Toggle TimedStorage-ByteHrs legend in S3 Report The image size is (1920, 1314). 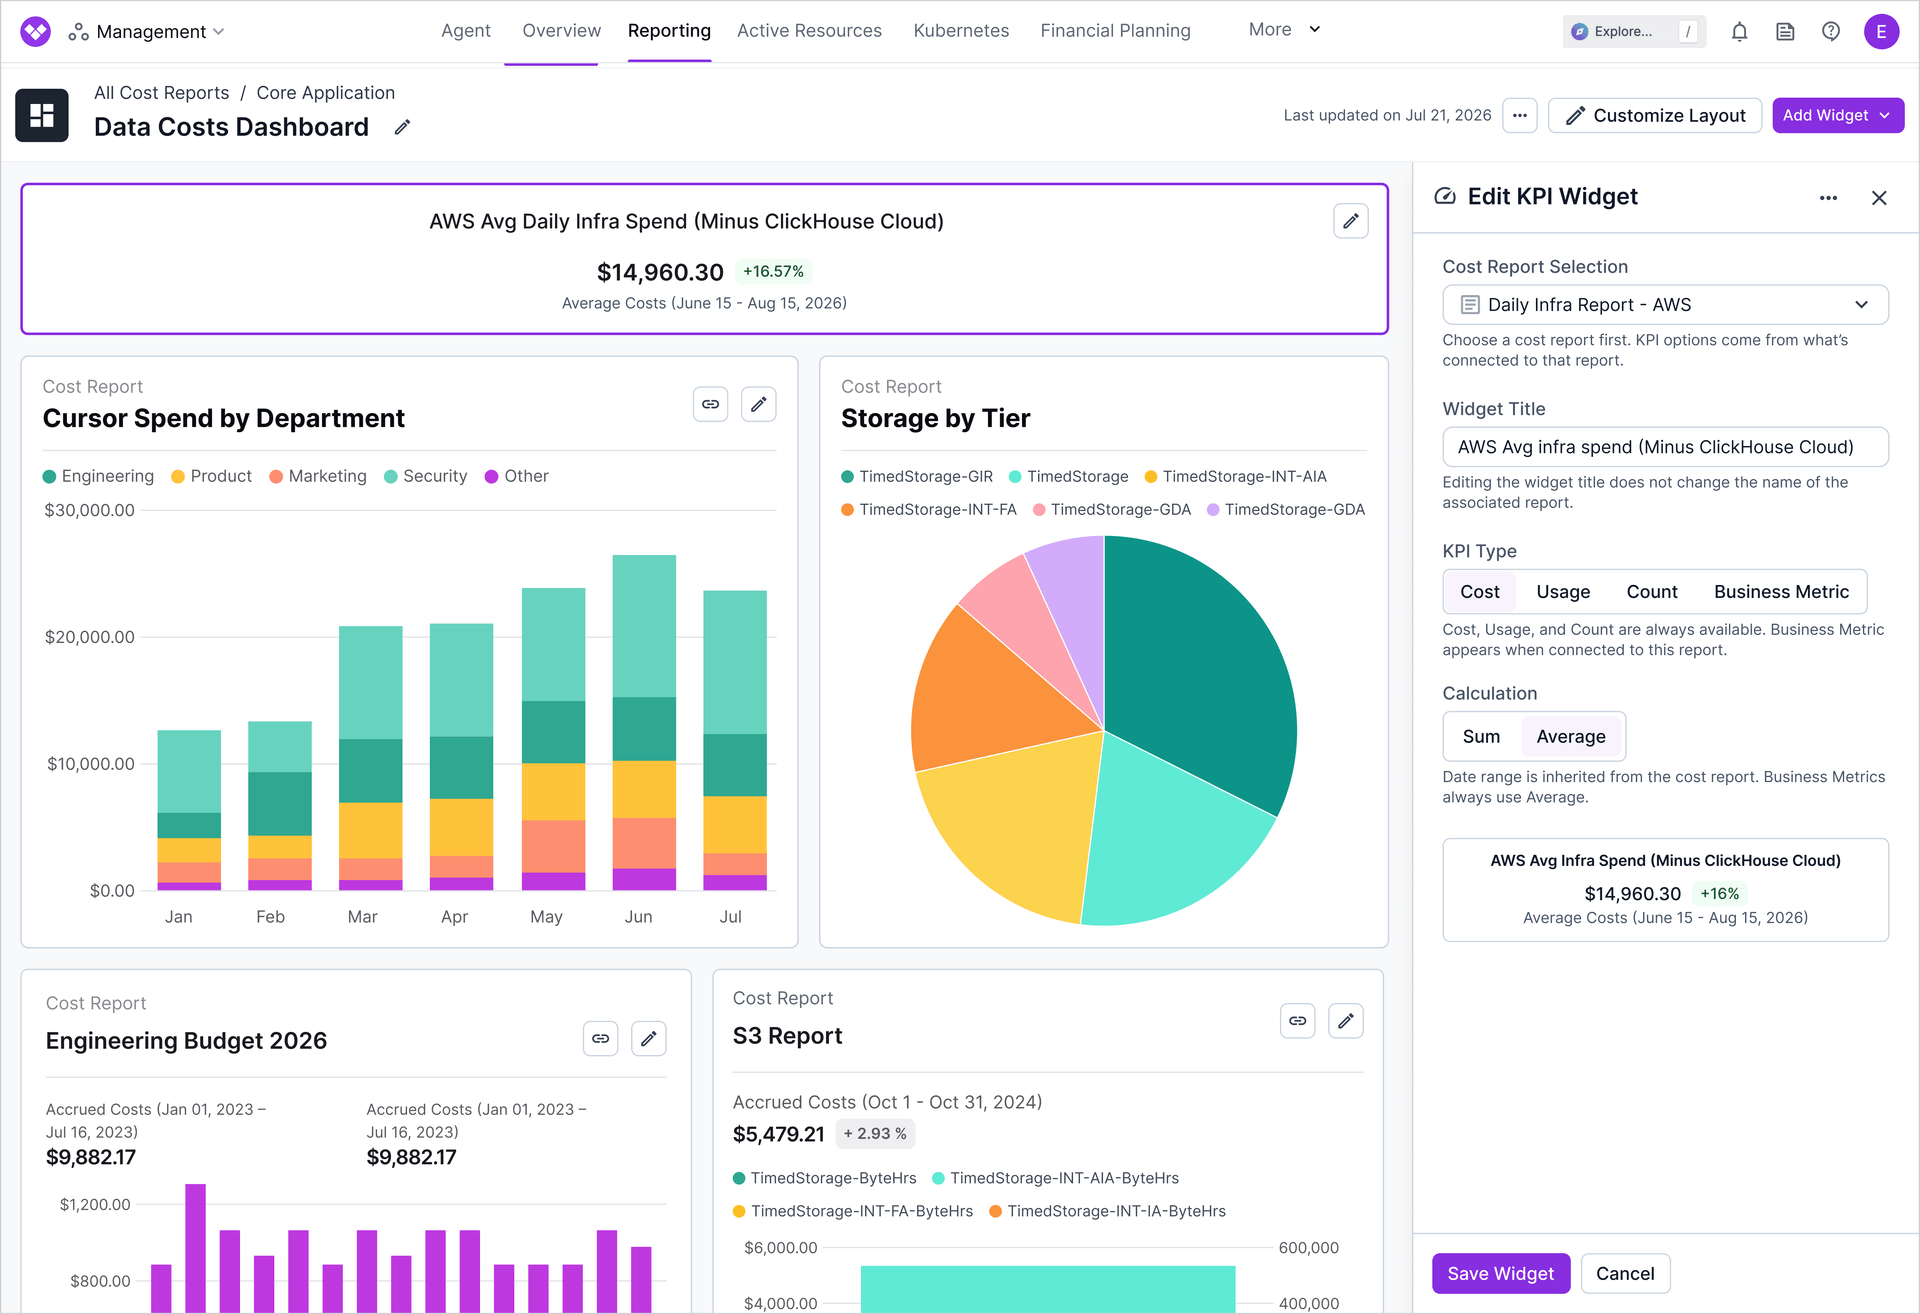[825, 1178]
